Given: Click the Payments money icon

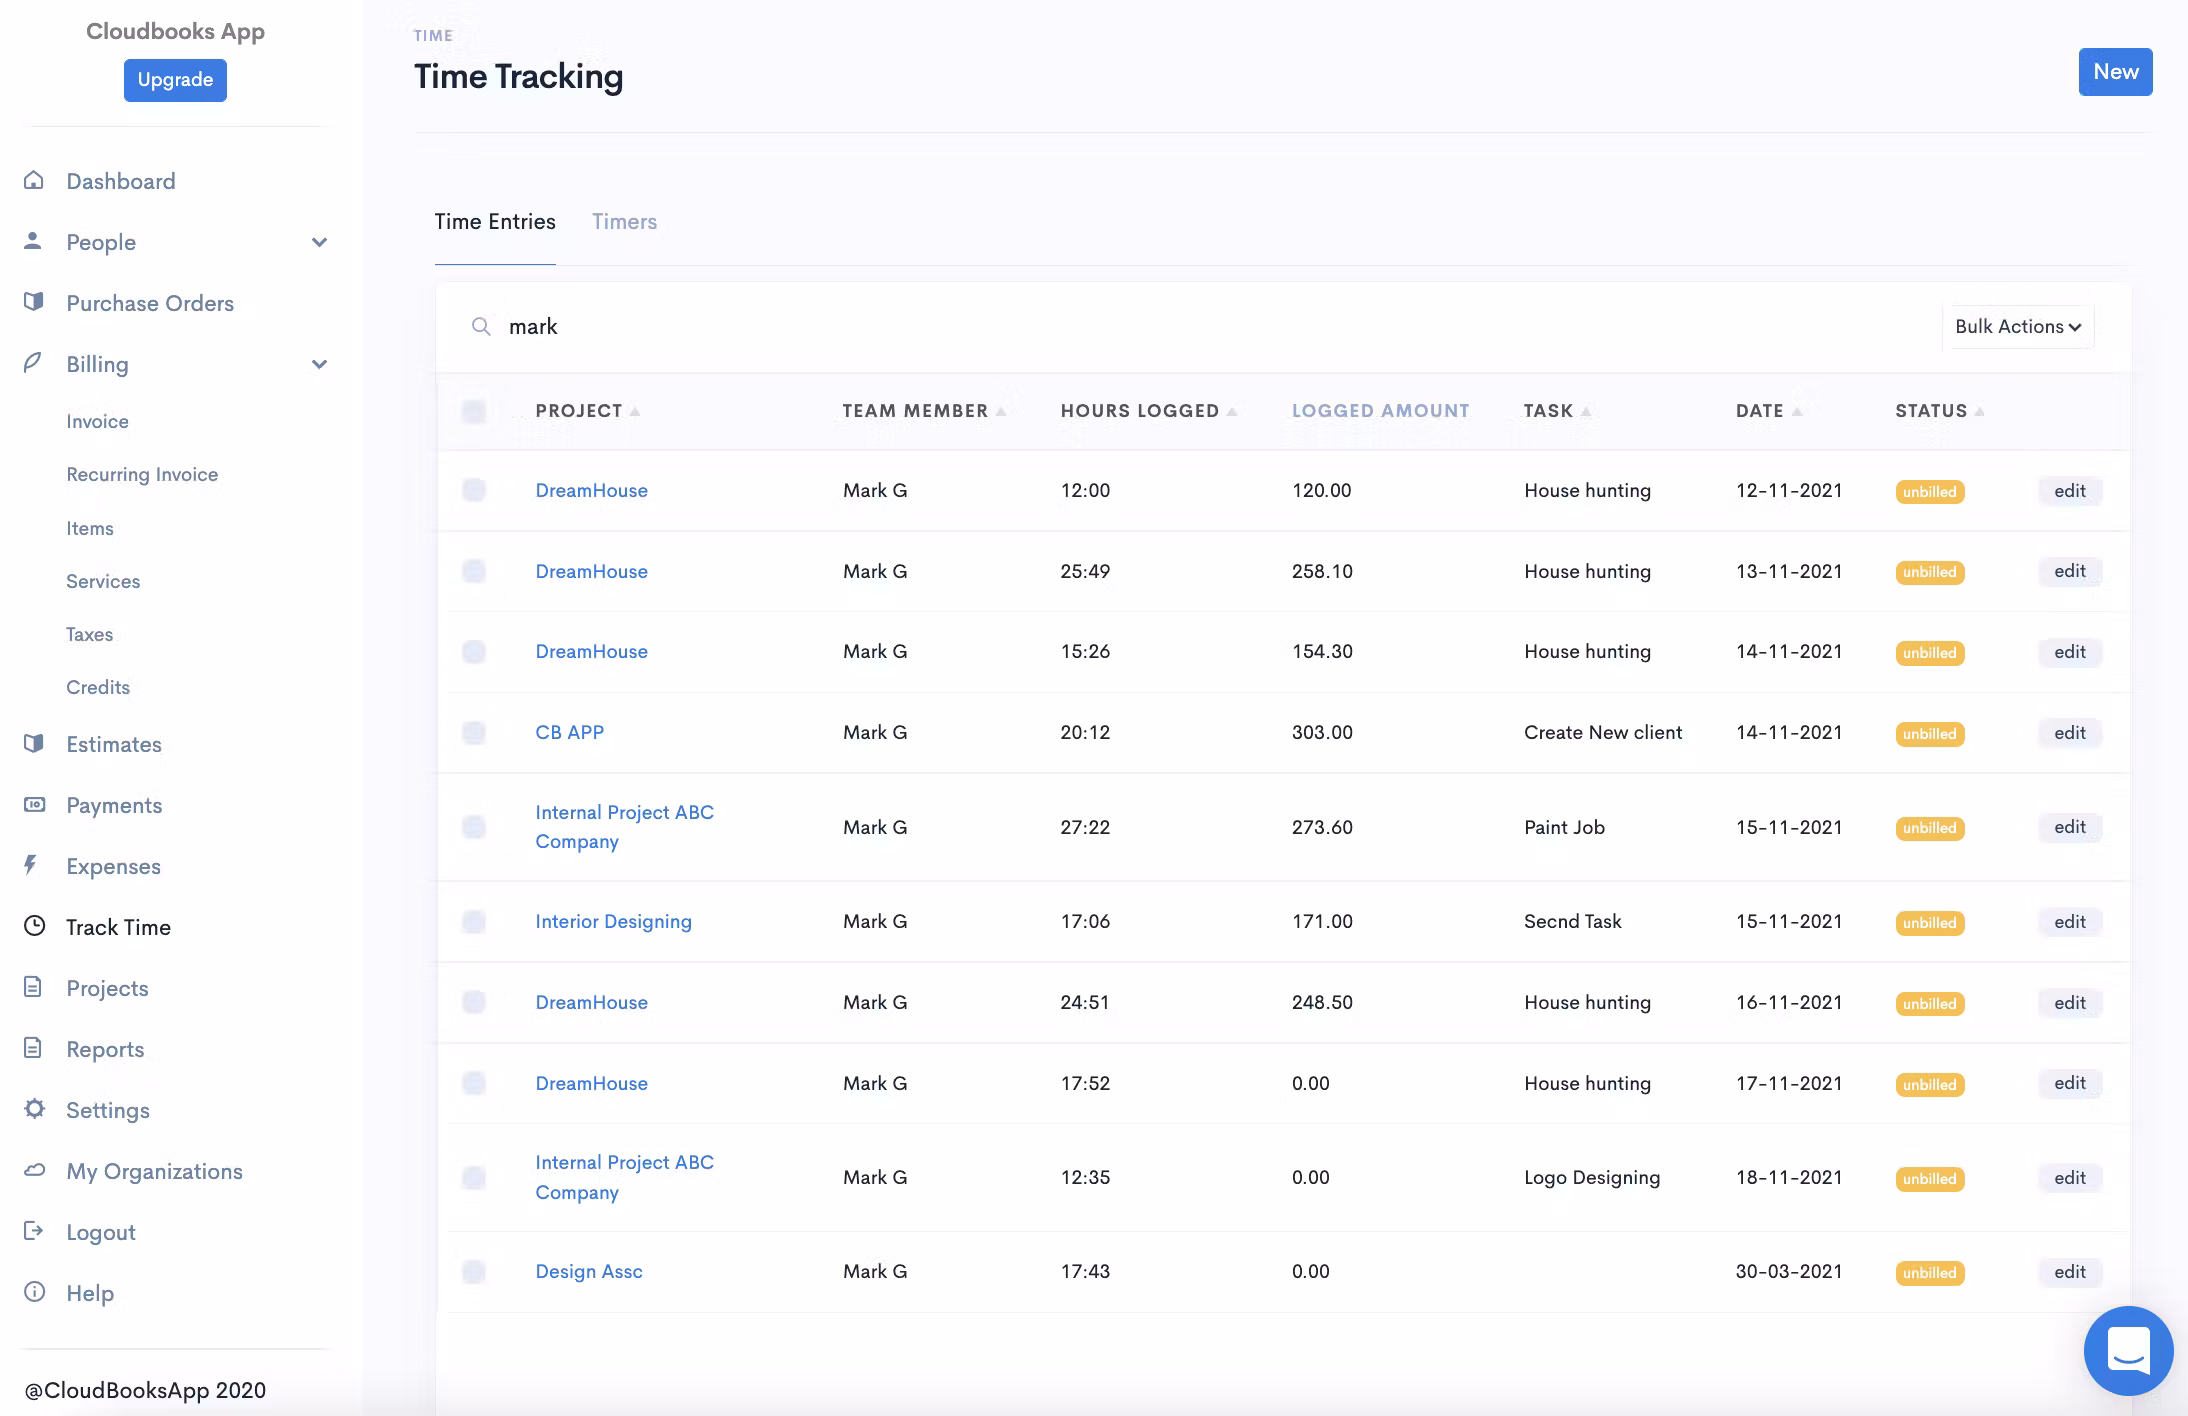Looking at the screenshot, I should (34, 804).
